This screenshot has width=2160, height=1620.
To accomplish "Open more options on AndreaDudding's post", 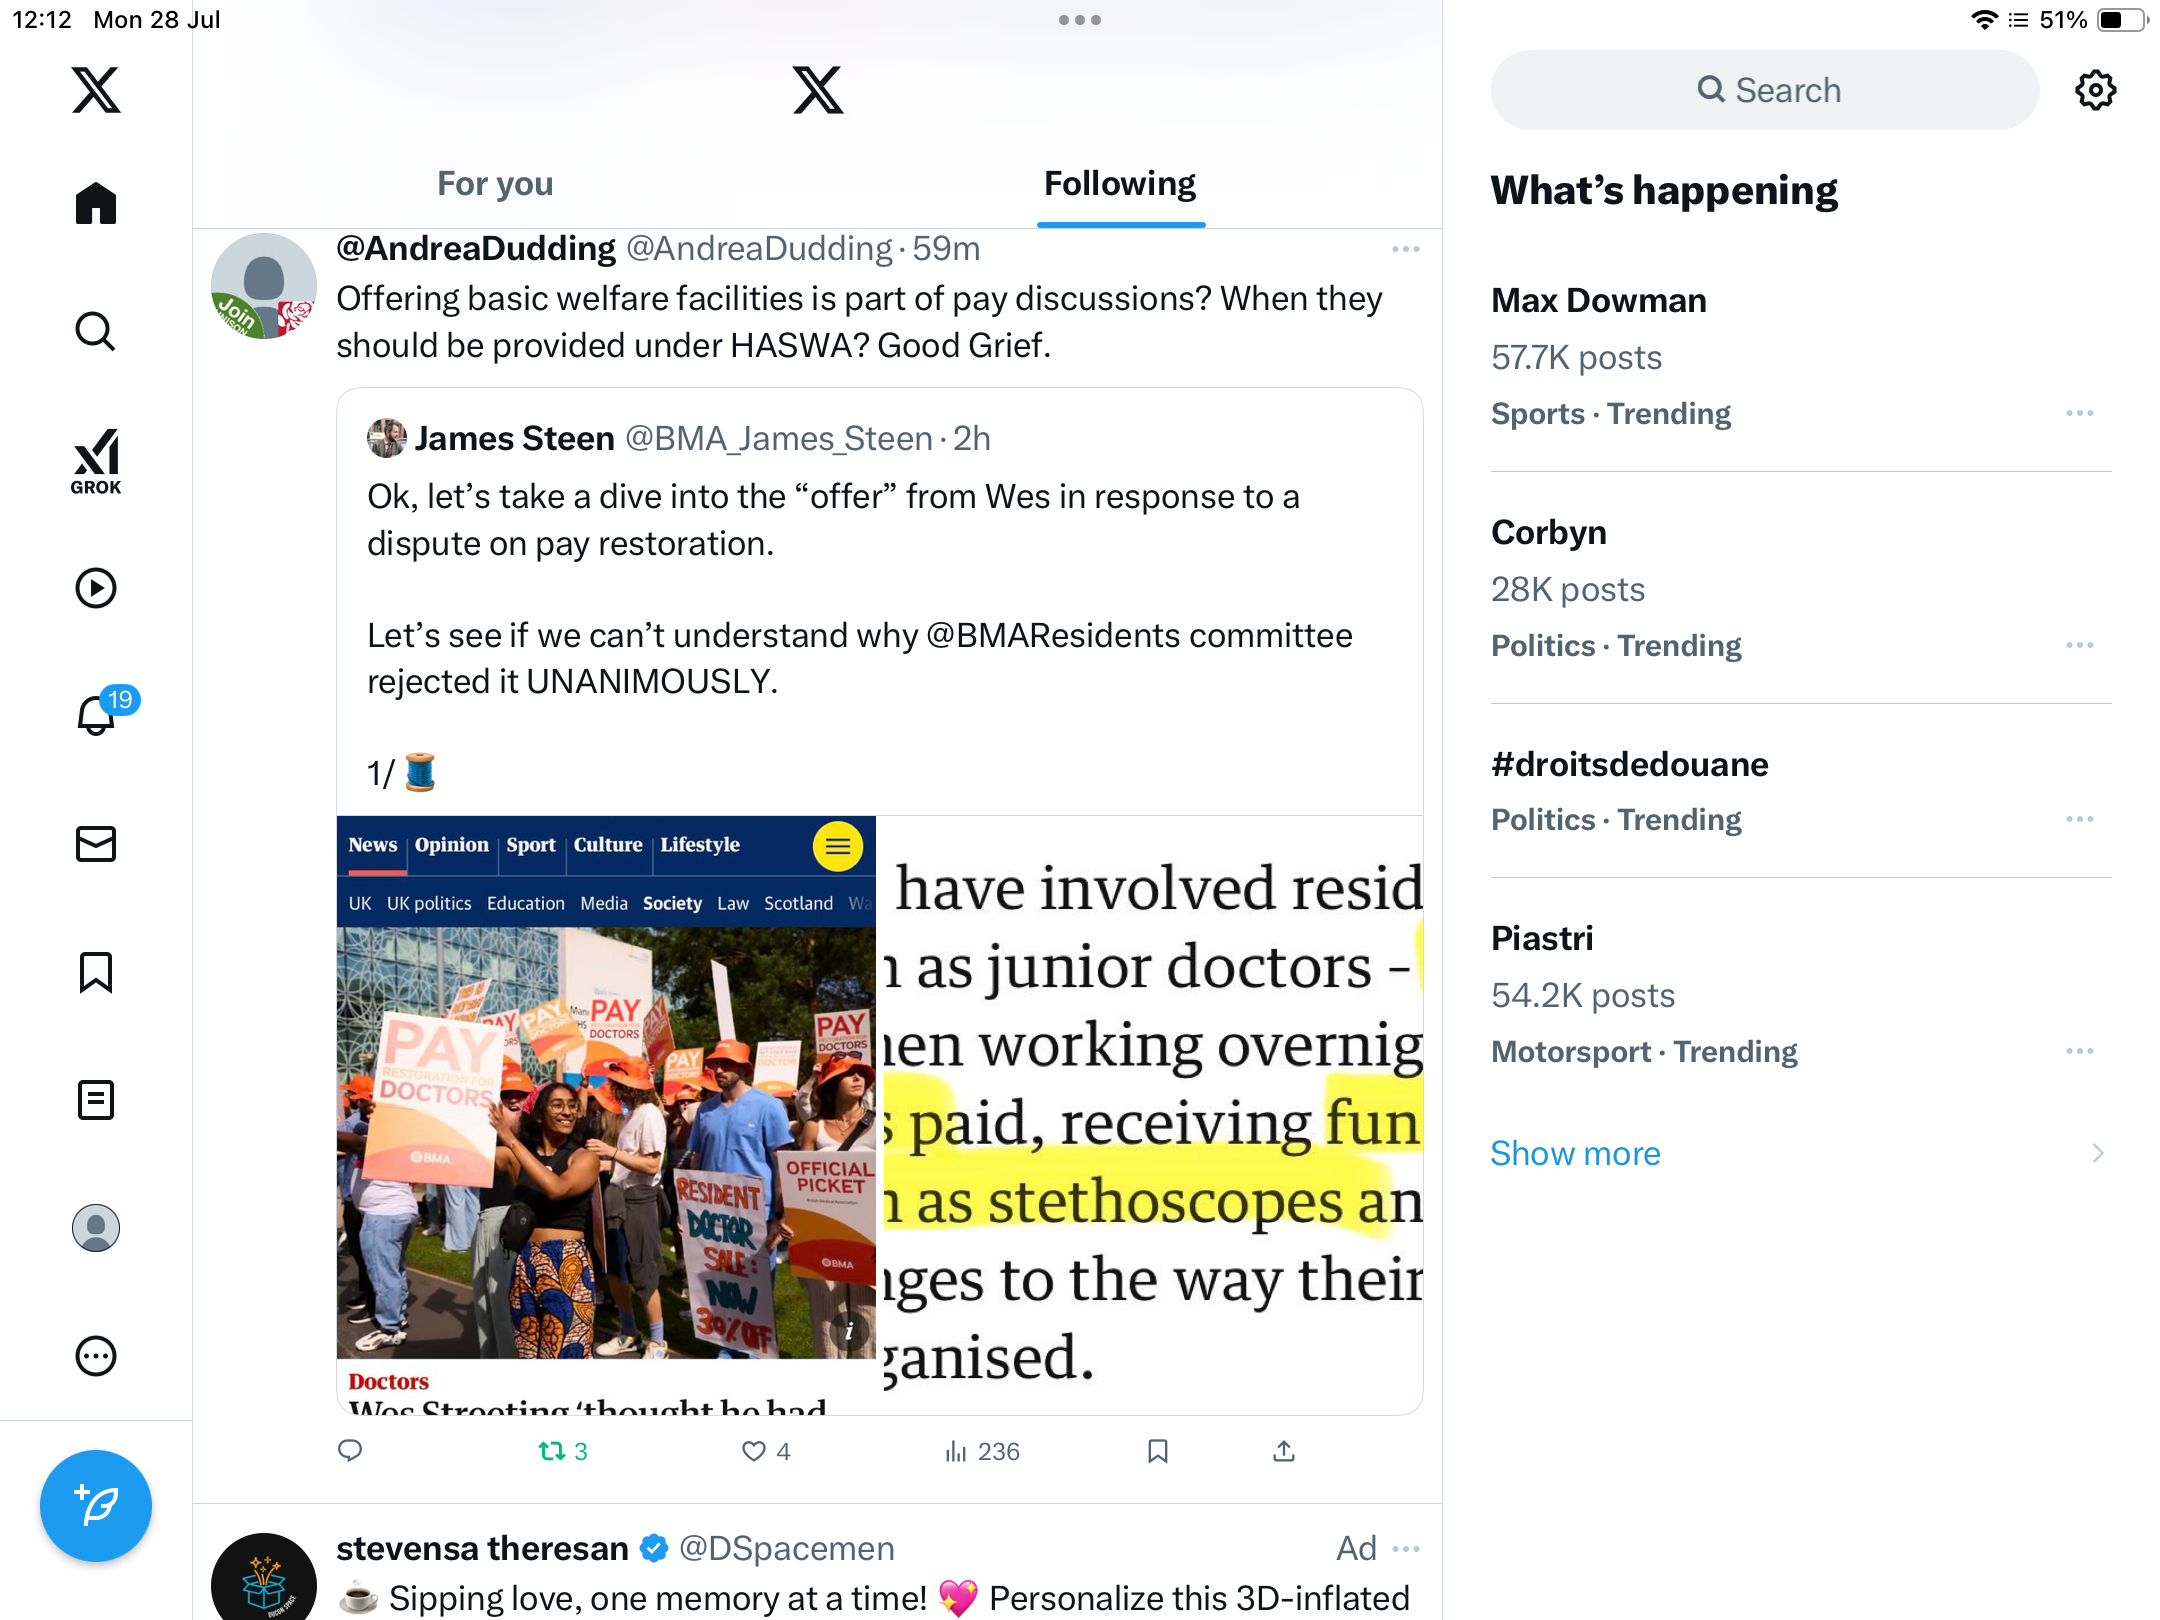I will (1405, 249).
